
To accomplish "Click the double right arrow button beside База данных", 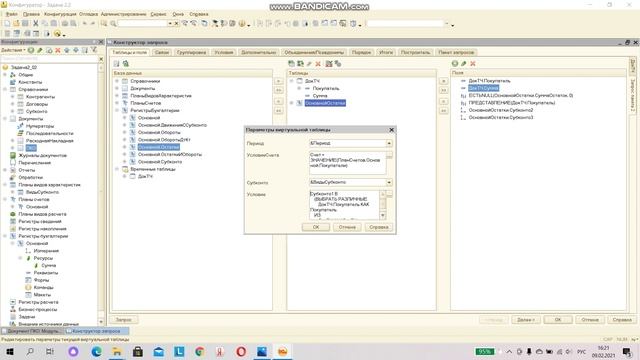I will coord(279,90).
